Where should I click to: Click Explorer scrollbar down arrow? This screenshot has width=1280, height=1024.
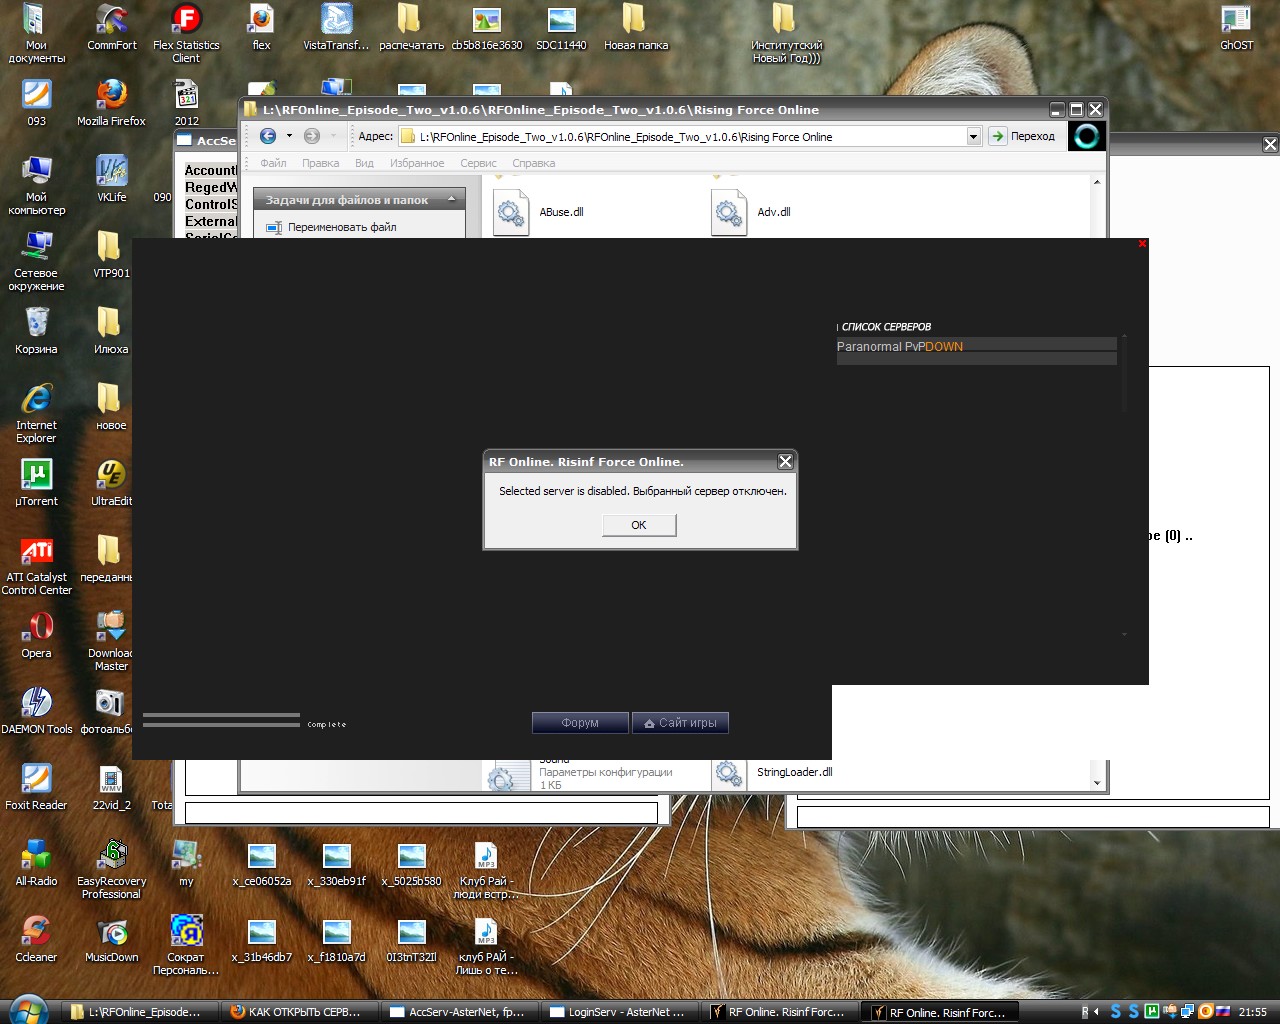[x=1097, y=783]
